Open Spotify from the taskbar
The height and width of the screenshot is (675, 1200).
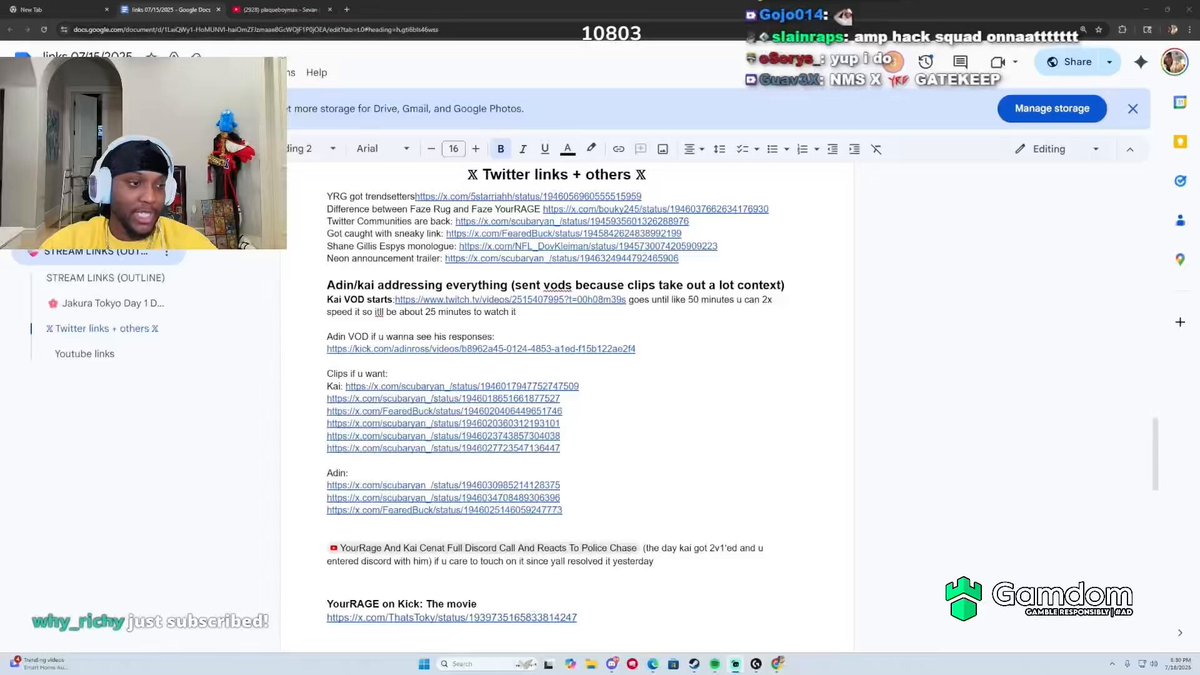click(715, 663)
